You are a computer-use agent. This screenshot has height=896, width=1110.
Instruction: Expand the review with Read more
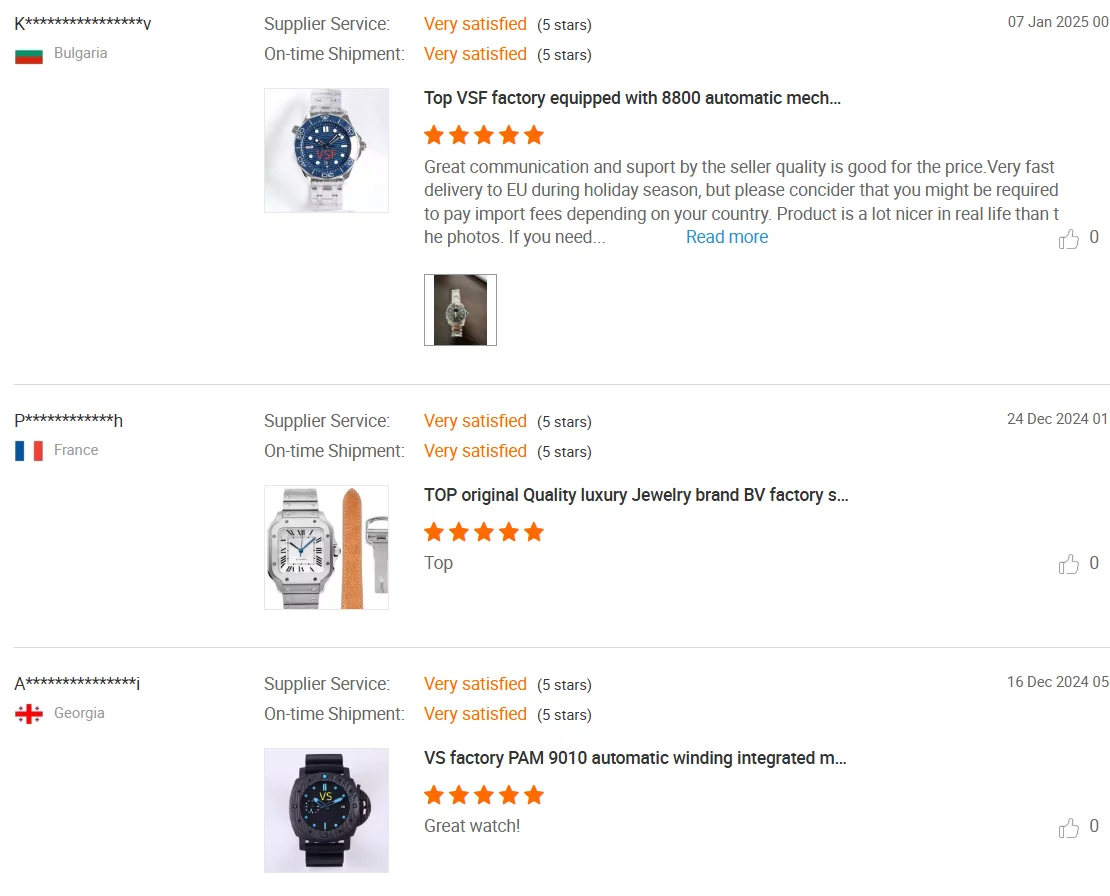pos(727,237)
